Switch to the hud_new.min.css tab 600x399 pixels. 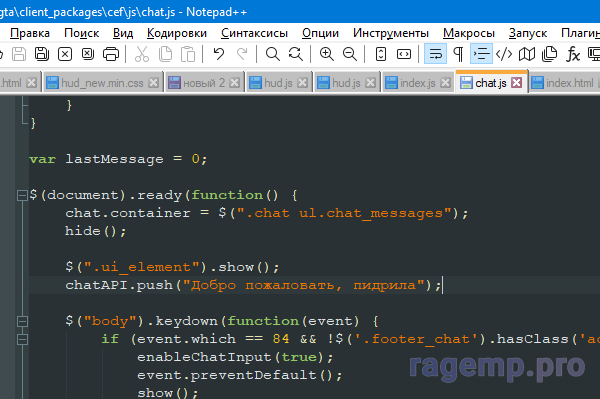coord(102,83)
